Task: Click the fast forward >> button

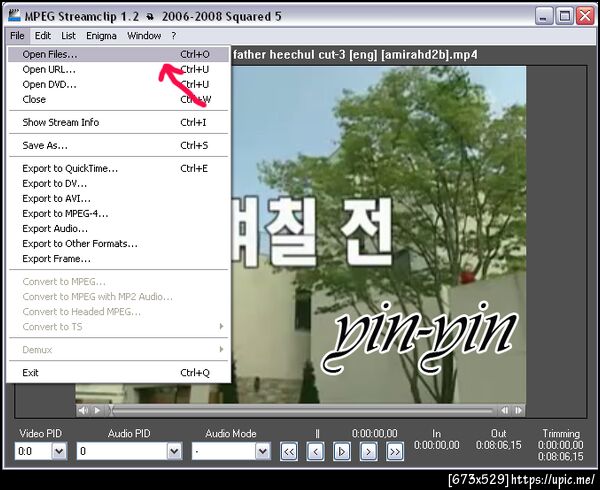Action: coord(395,452)
